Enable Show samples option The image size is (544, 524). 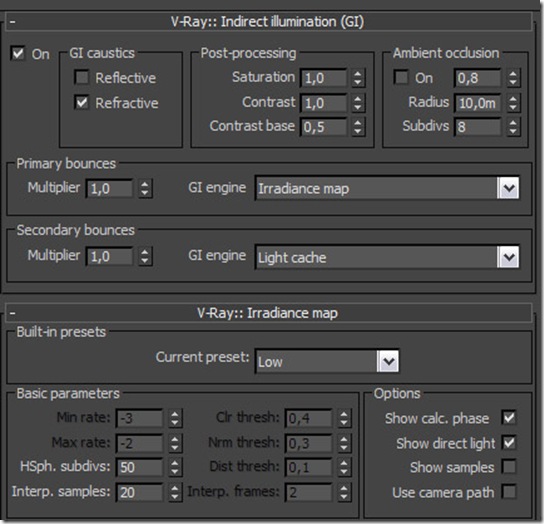click(x=509, y=467)
